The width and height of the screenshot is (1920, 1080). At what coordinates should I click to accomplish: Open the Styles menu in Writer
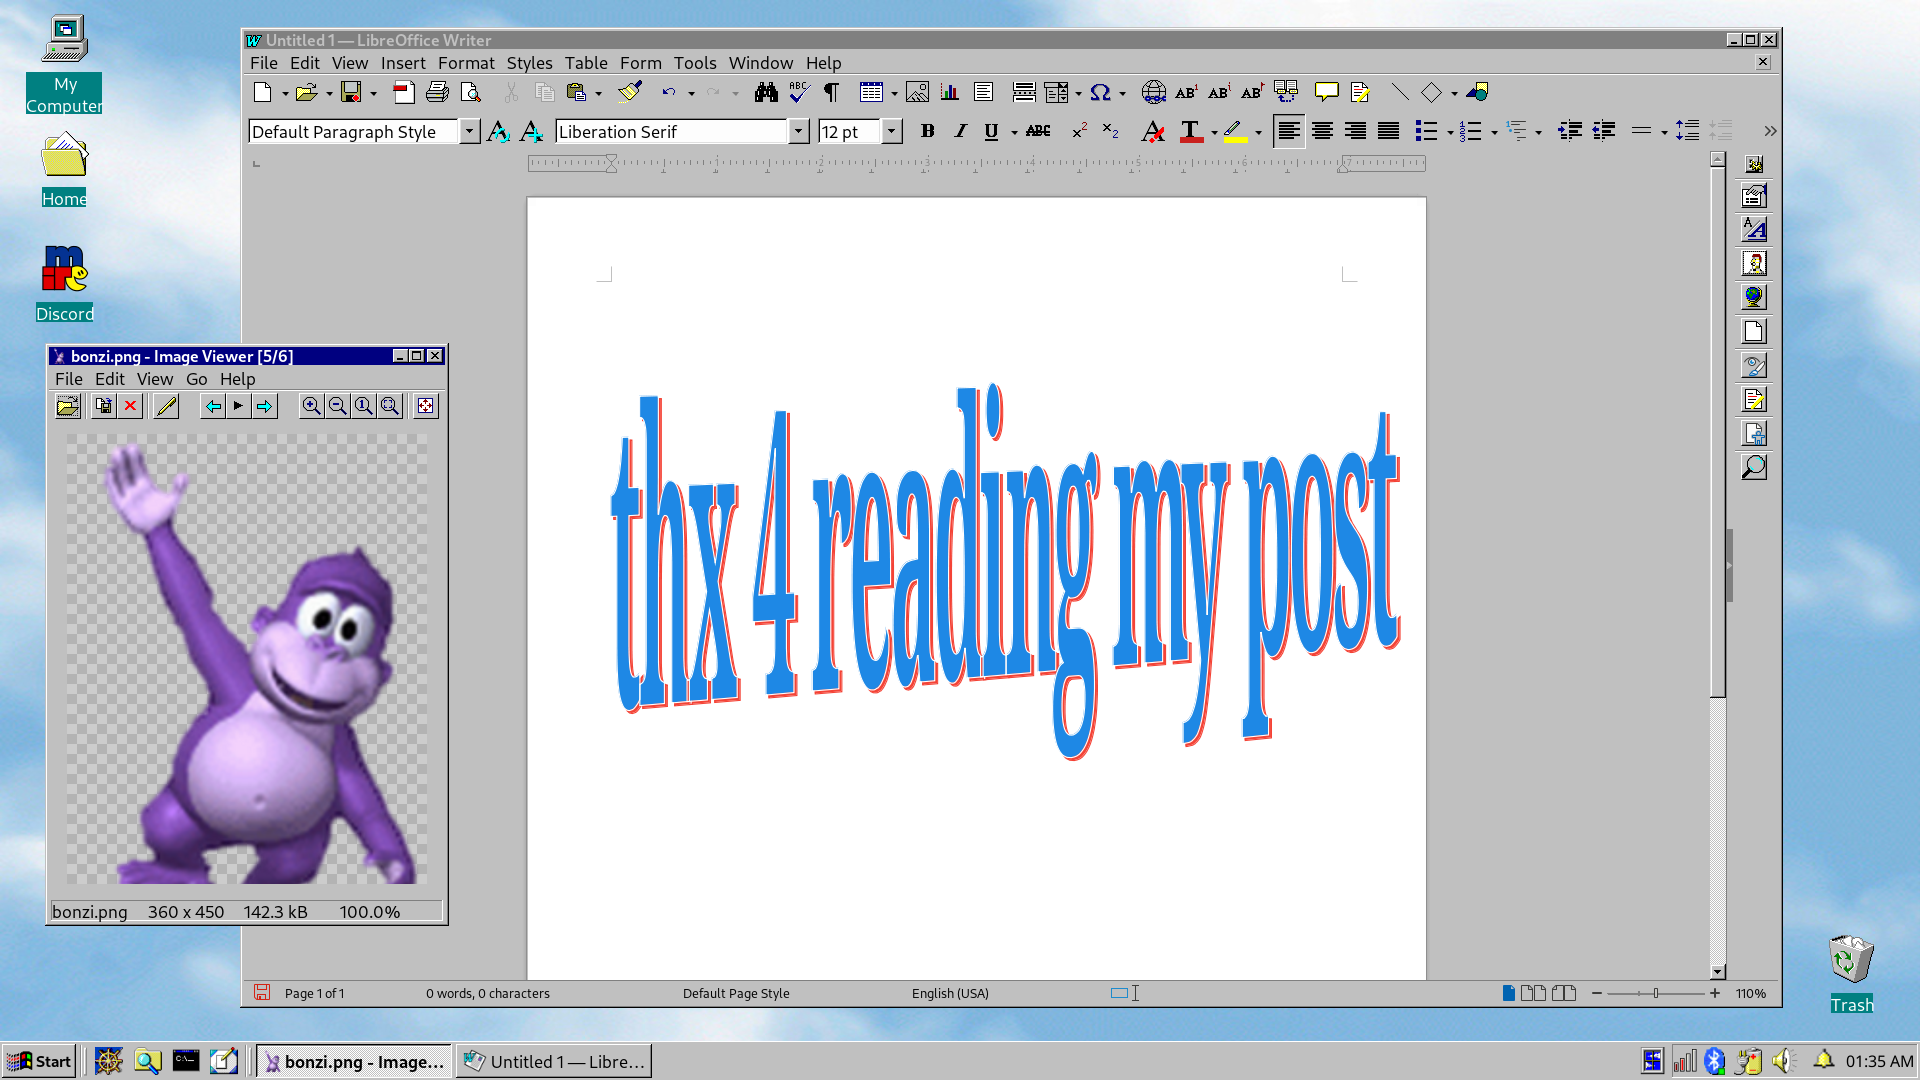pos(529,63)
